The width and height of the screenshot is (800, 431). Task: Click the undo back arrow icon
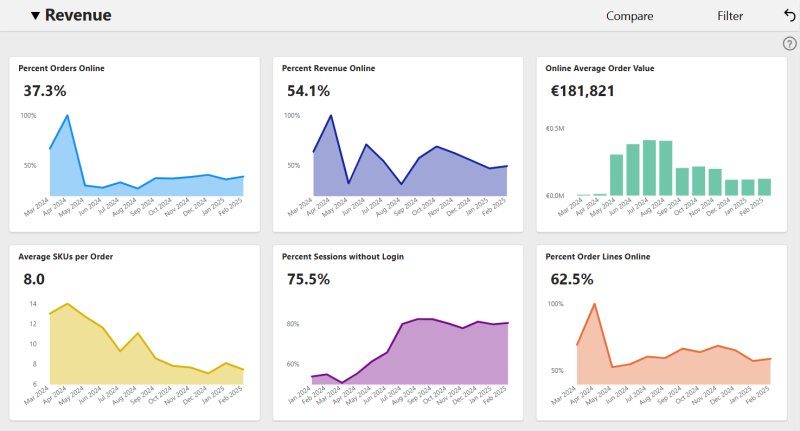789,16
